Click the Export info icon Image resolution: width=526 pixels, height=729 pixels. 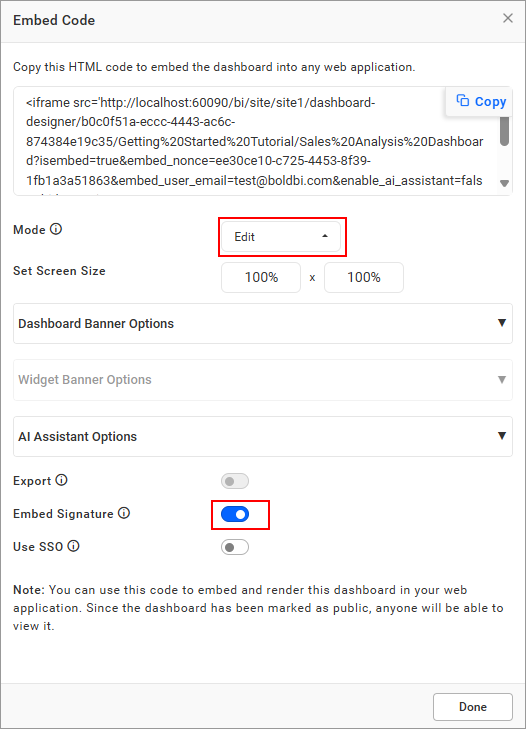click(61, 480)
